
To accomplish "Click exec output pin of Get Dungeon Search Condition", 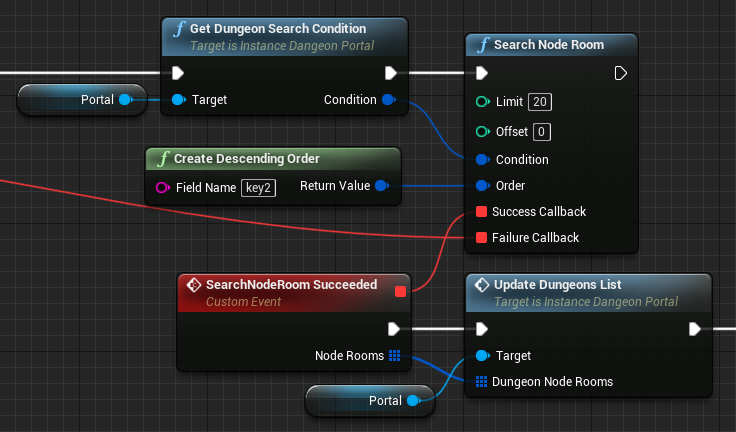I will [x=391, y=73].
